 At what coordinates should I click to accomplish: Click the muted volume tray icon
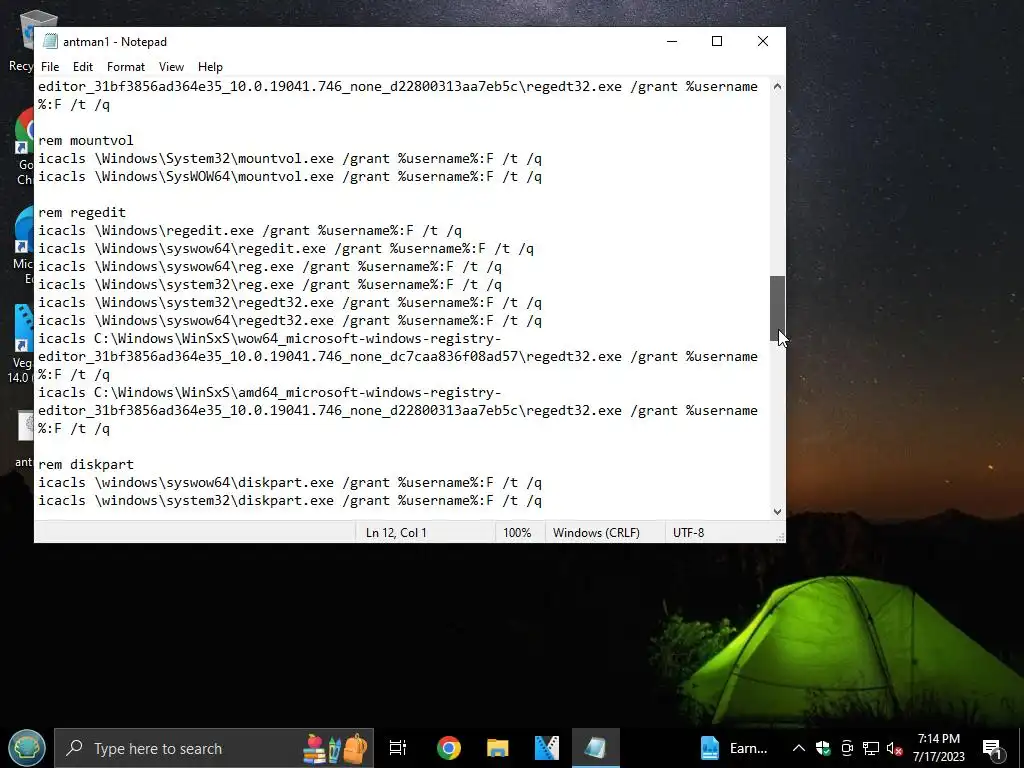tap(895, 748)
